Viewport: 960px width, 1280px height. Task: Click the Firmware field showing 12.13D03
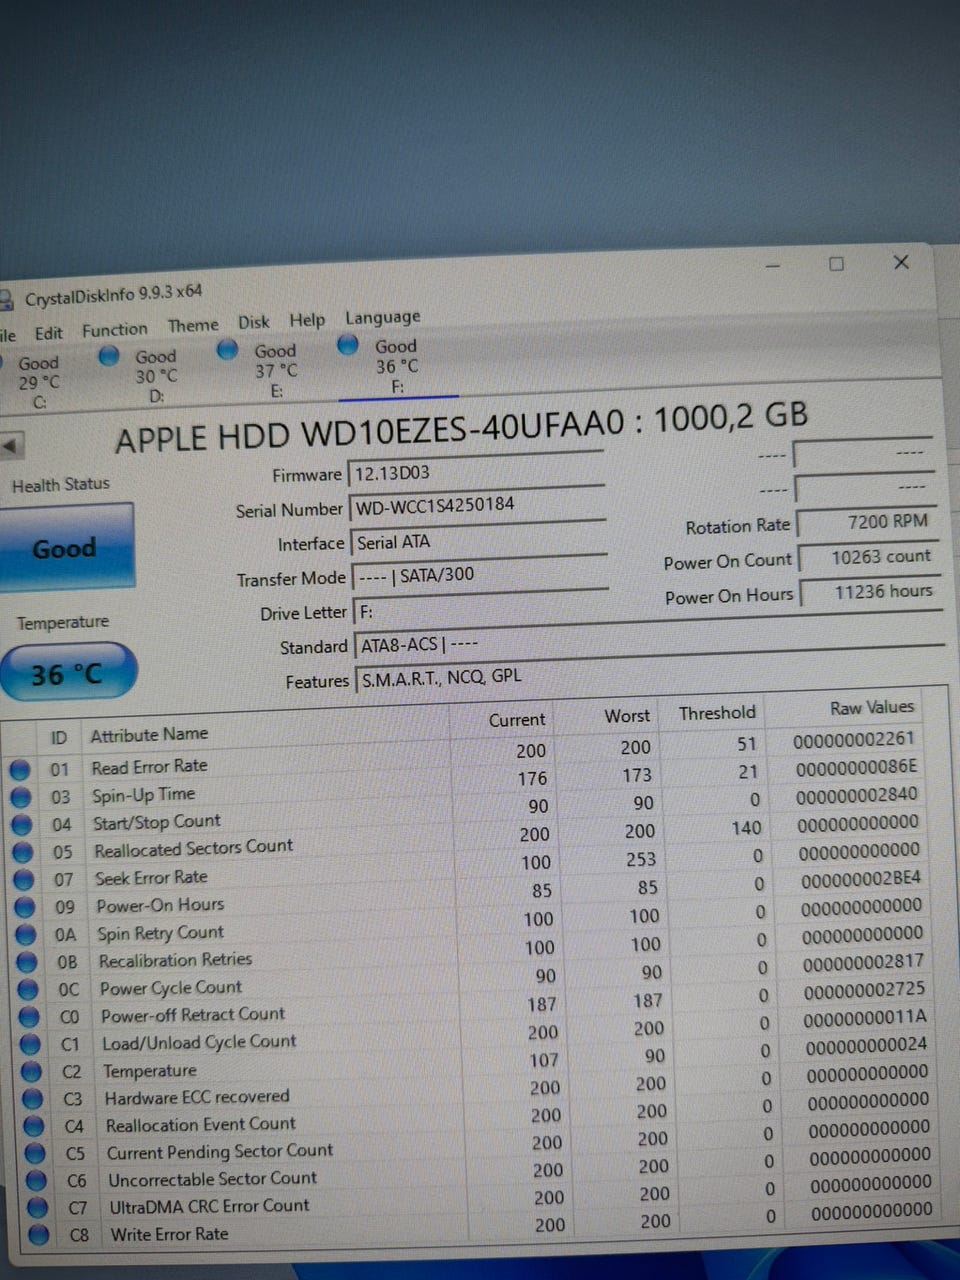[x=475, y=472]
